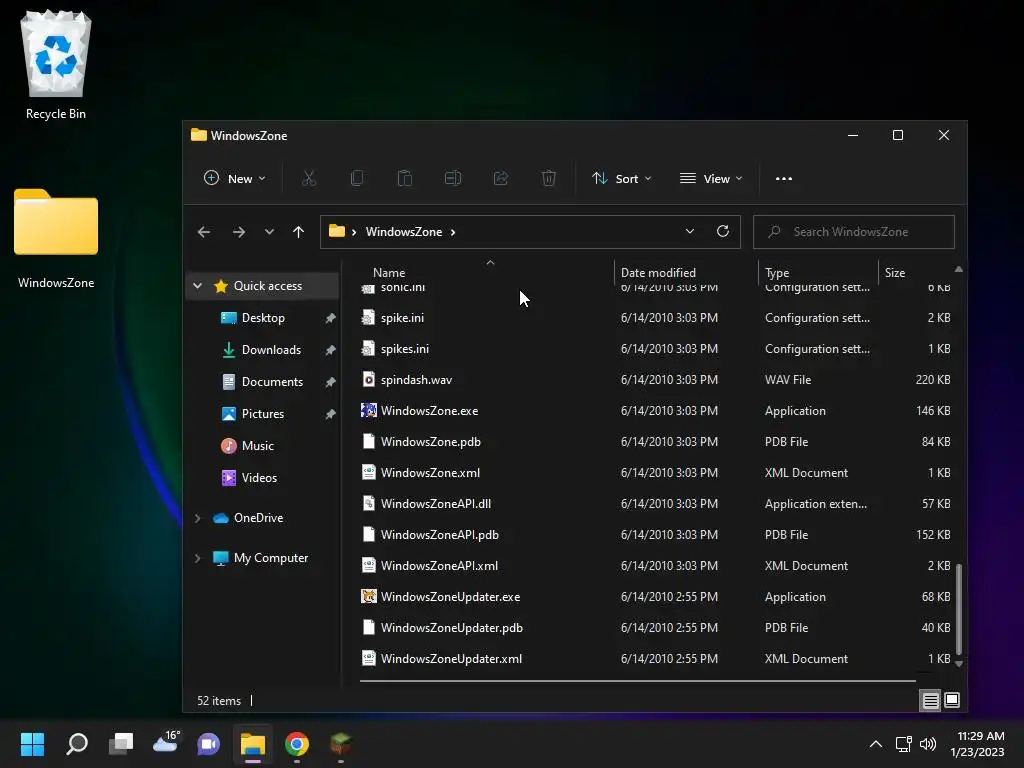
Task: Open Chat app on taskbar
Action: (x=208, y=744)
